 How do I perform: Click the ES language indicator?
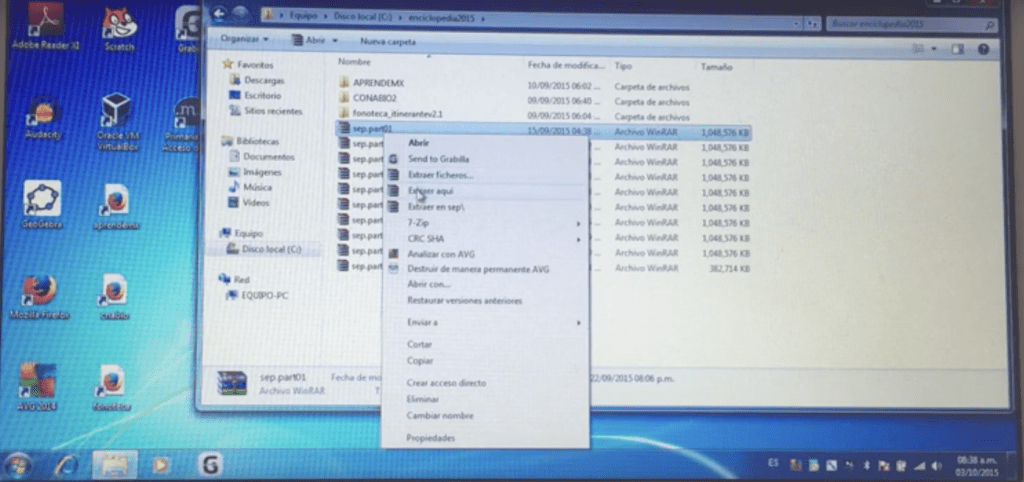click(x=773, y=463)
